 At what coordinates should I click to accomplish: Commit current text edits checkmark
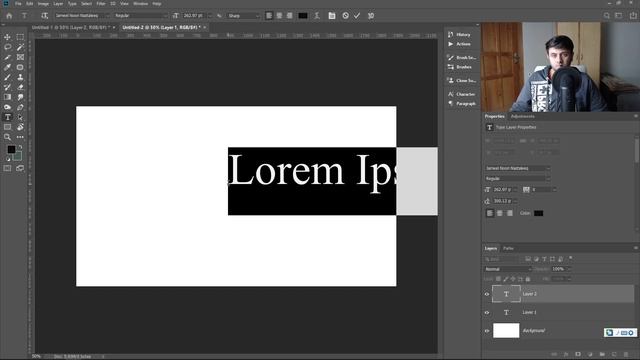[357, 16]
